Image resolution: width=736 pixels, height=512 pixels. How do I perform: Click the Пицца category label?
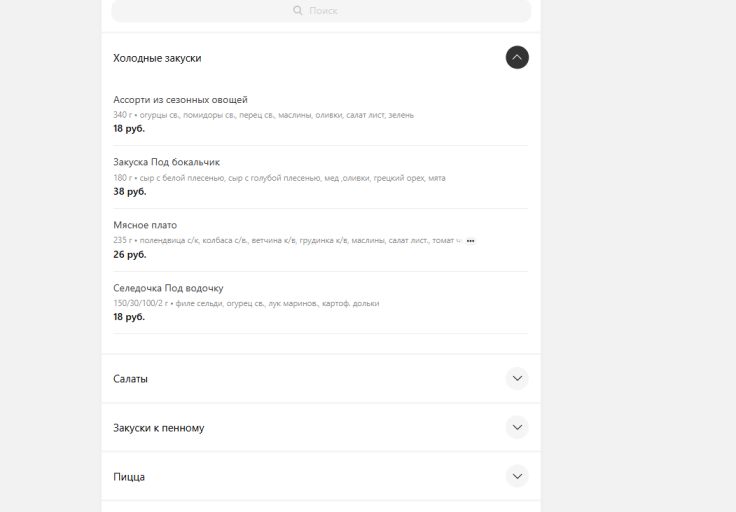coord(129,477)
